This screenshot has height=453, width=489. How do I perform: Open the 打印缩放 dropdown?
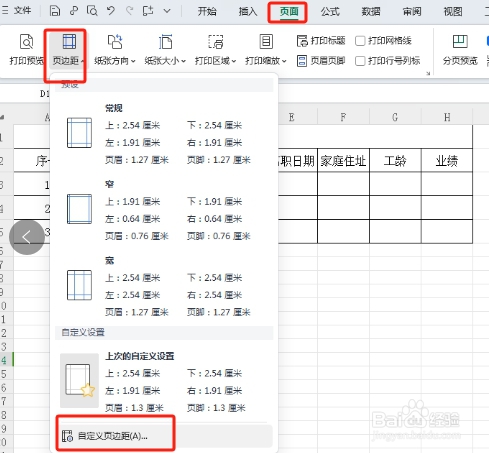click(x=266, y=49)
